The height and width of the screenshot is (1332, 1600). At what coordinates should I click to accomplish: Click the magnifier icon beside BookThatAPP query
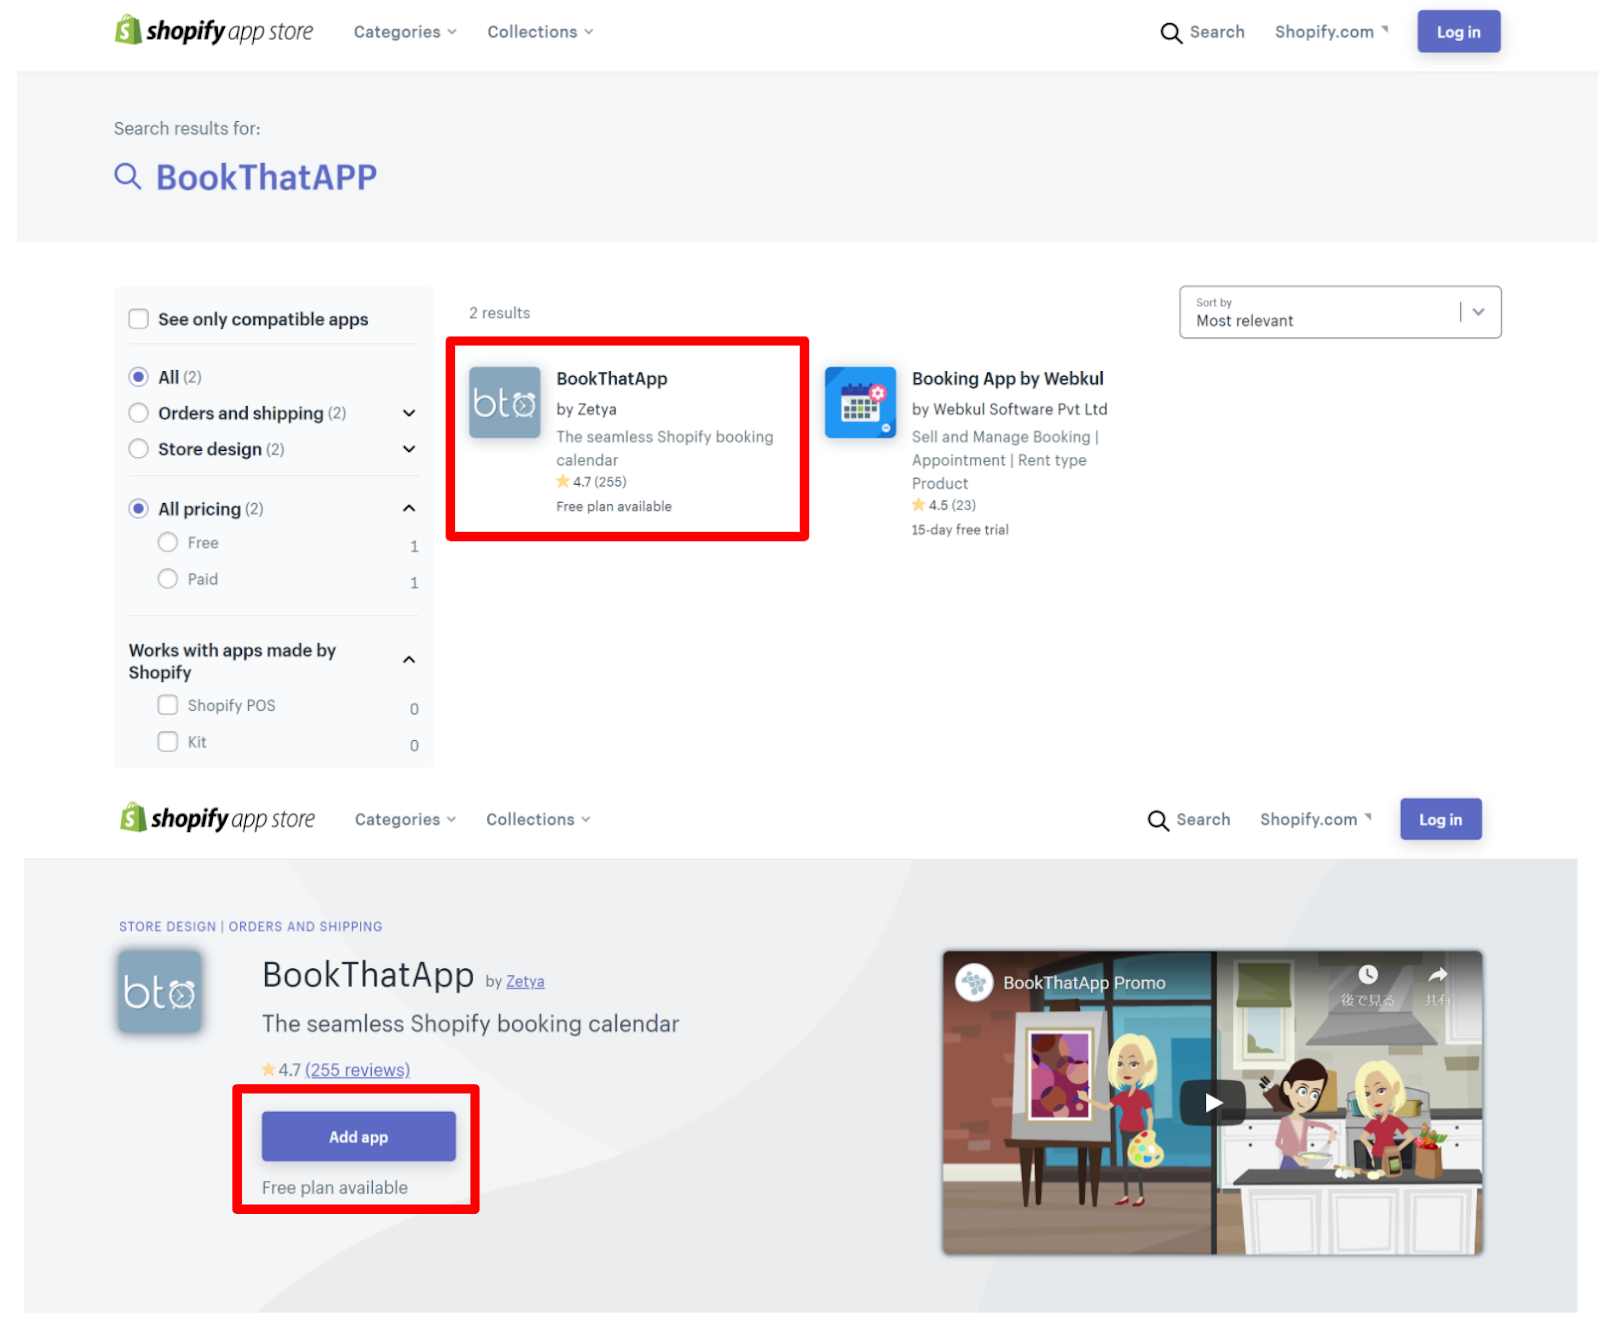[x=128, y=177]
